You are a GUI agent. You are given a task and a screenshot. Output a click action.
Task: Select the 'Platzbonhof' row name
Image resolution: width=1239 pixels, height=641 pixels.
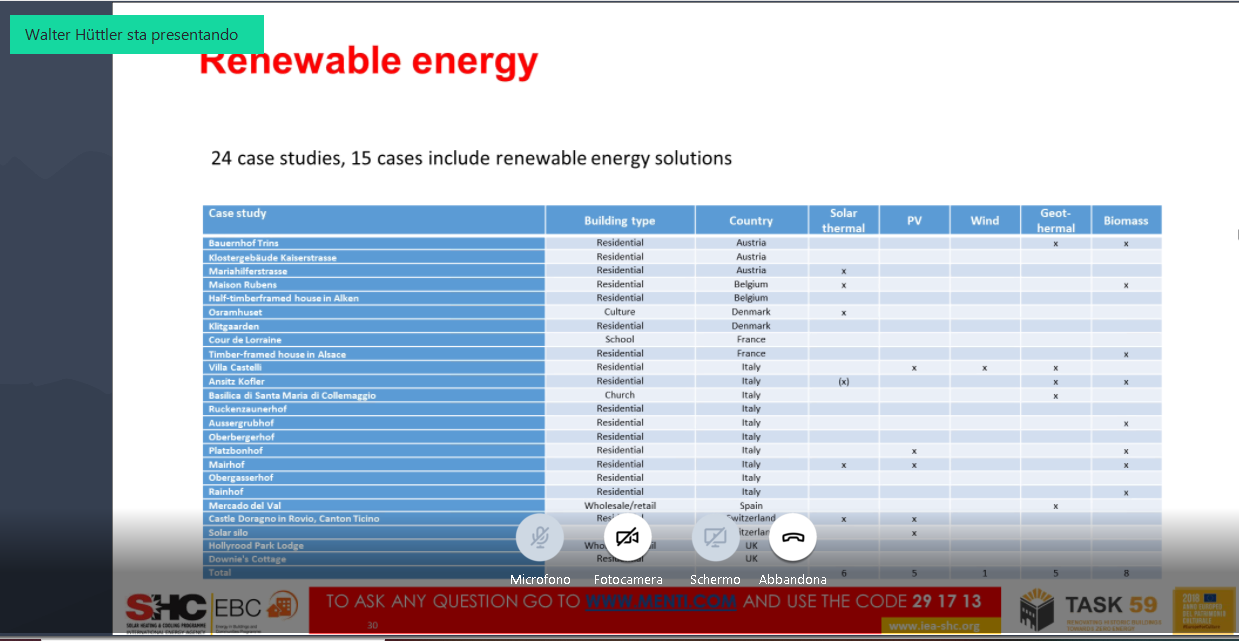click(237, 450)
